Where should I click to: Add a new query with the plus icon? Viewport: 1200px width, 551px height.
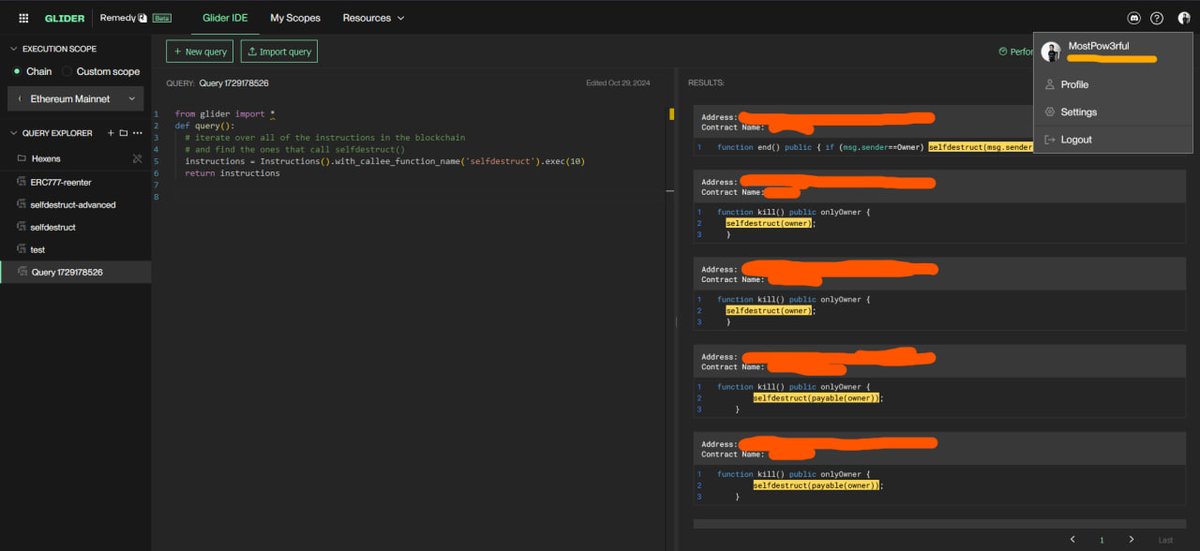111,133
